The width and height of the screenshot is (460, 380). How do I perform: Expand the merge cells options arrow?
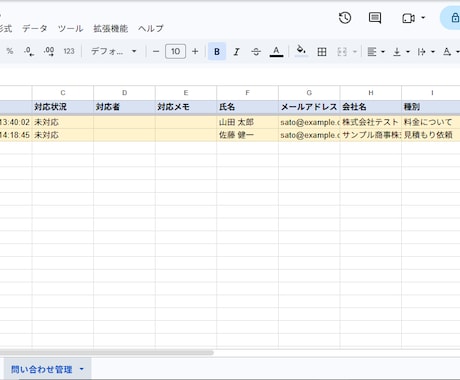click(x=355, y=51)
